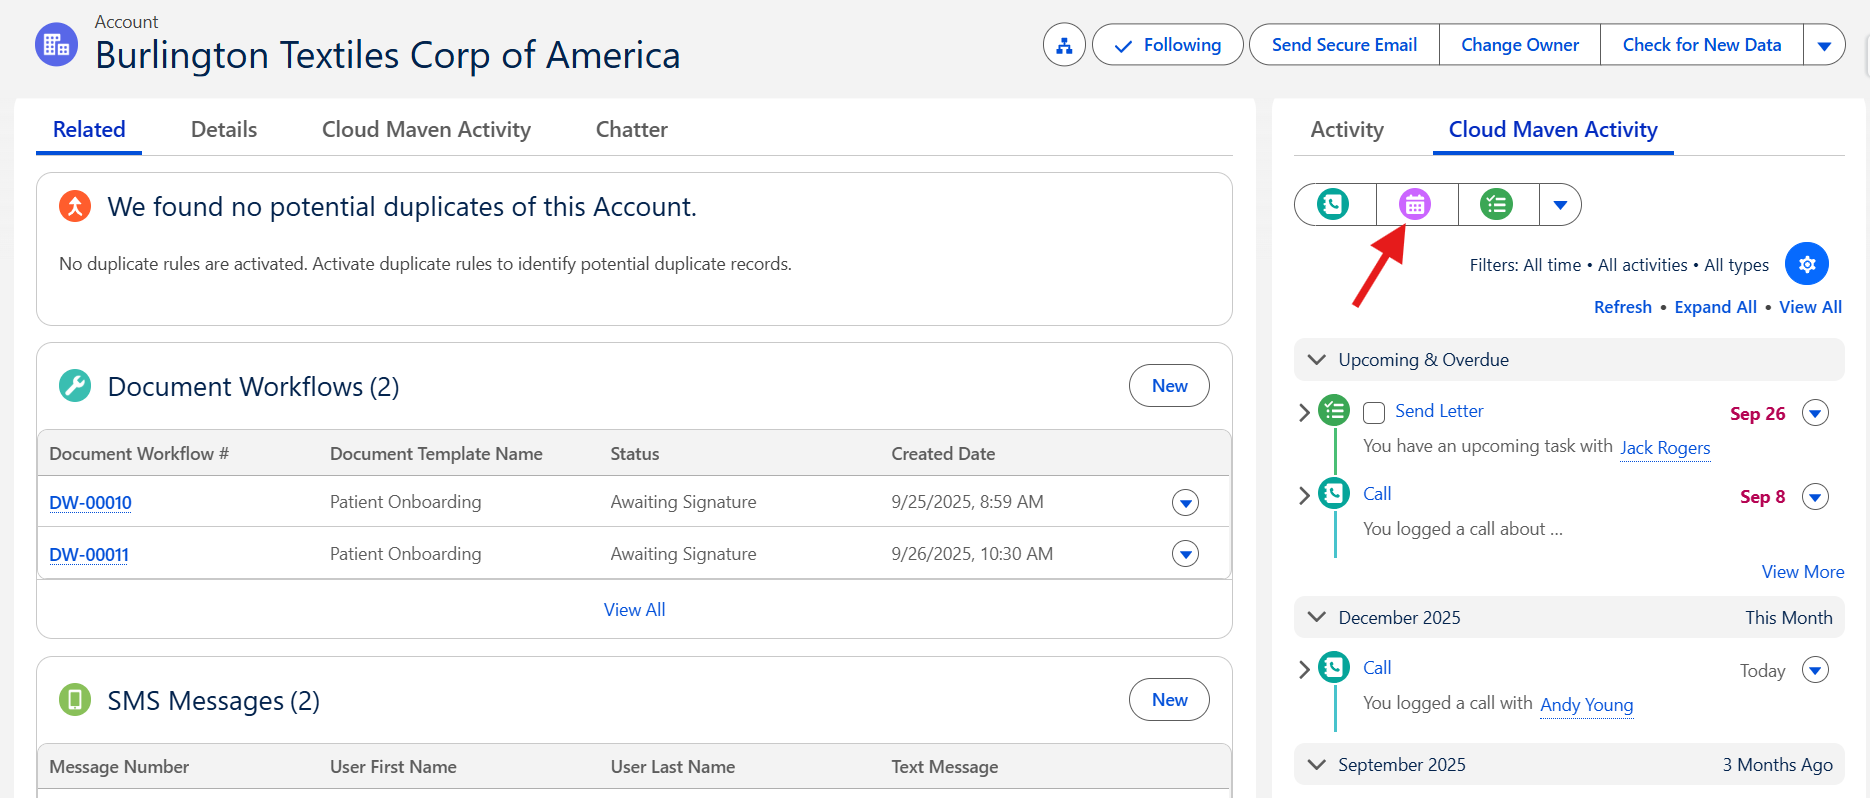The width and height of the screenshot is (1870, 798).
Task: Open document workflow DW-00011
Action: [x=89, y=555]
